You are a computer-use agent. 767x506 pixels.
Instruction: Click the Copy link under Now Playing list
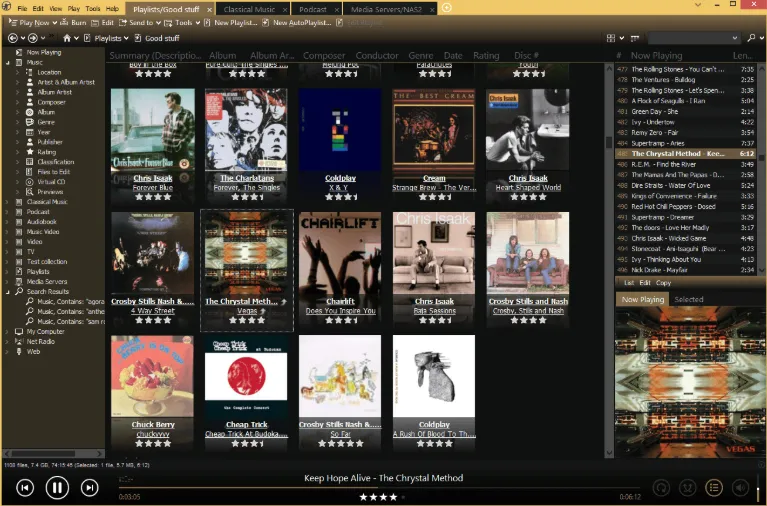click(x=663, y=283)
